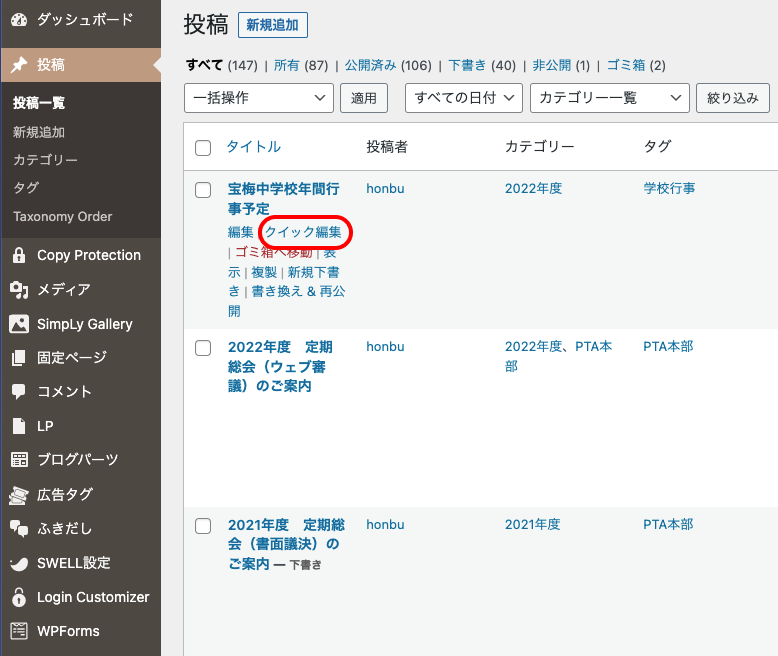Click the fixed pages (固定ページ) icon
This screenshot has height=656, width=778.
18,358
